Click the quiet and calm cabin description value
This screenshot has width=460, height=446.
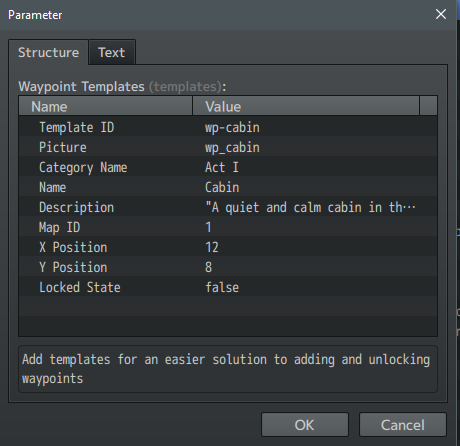point(310,207)
